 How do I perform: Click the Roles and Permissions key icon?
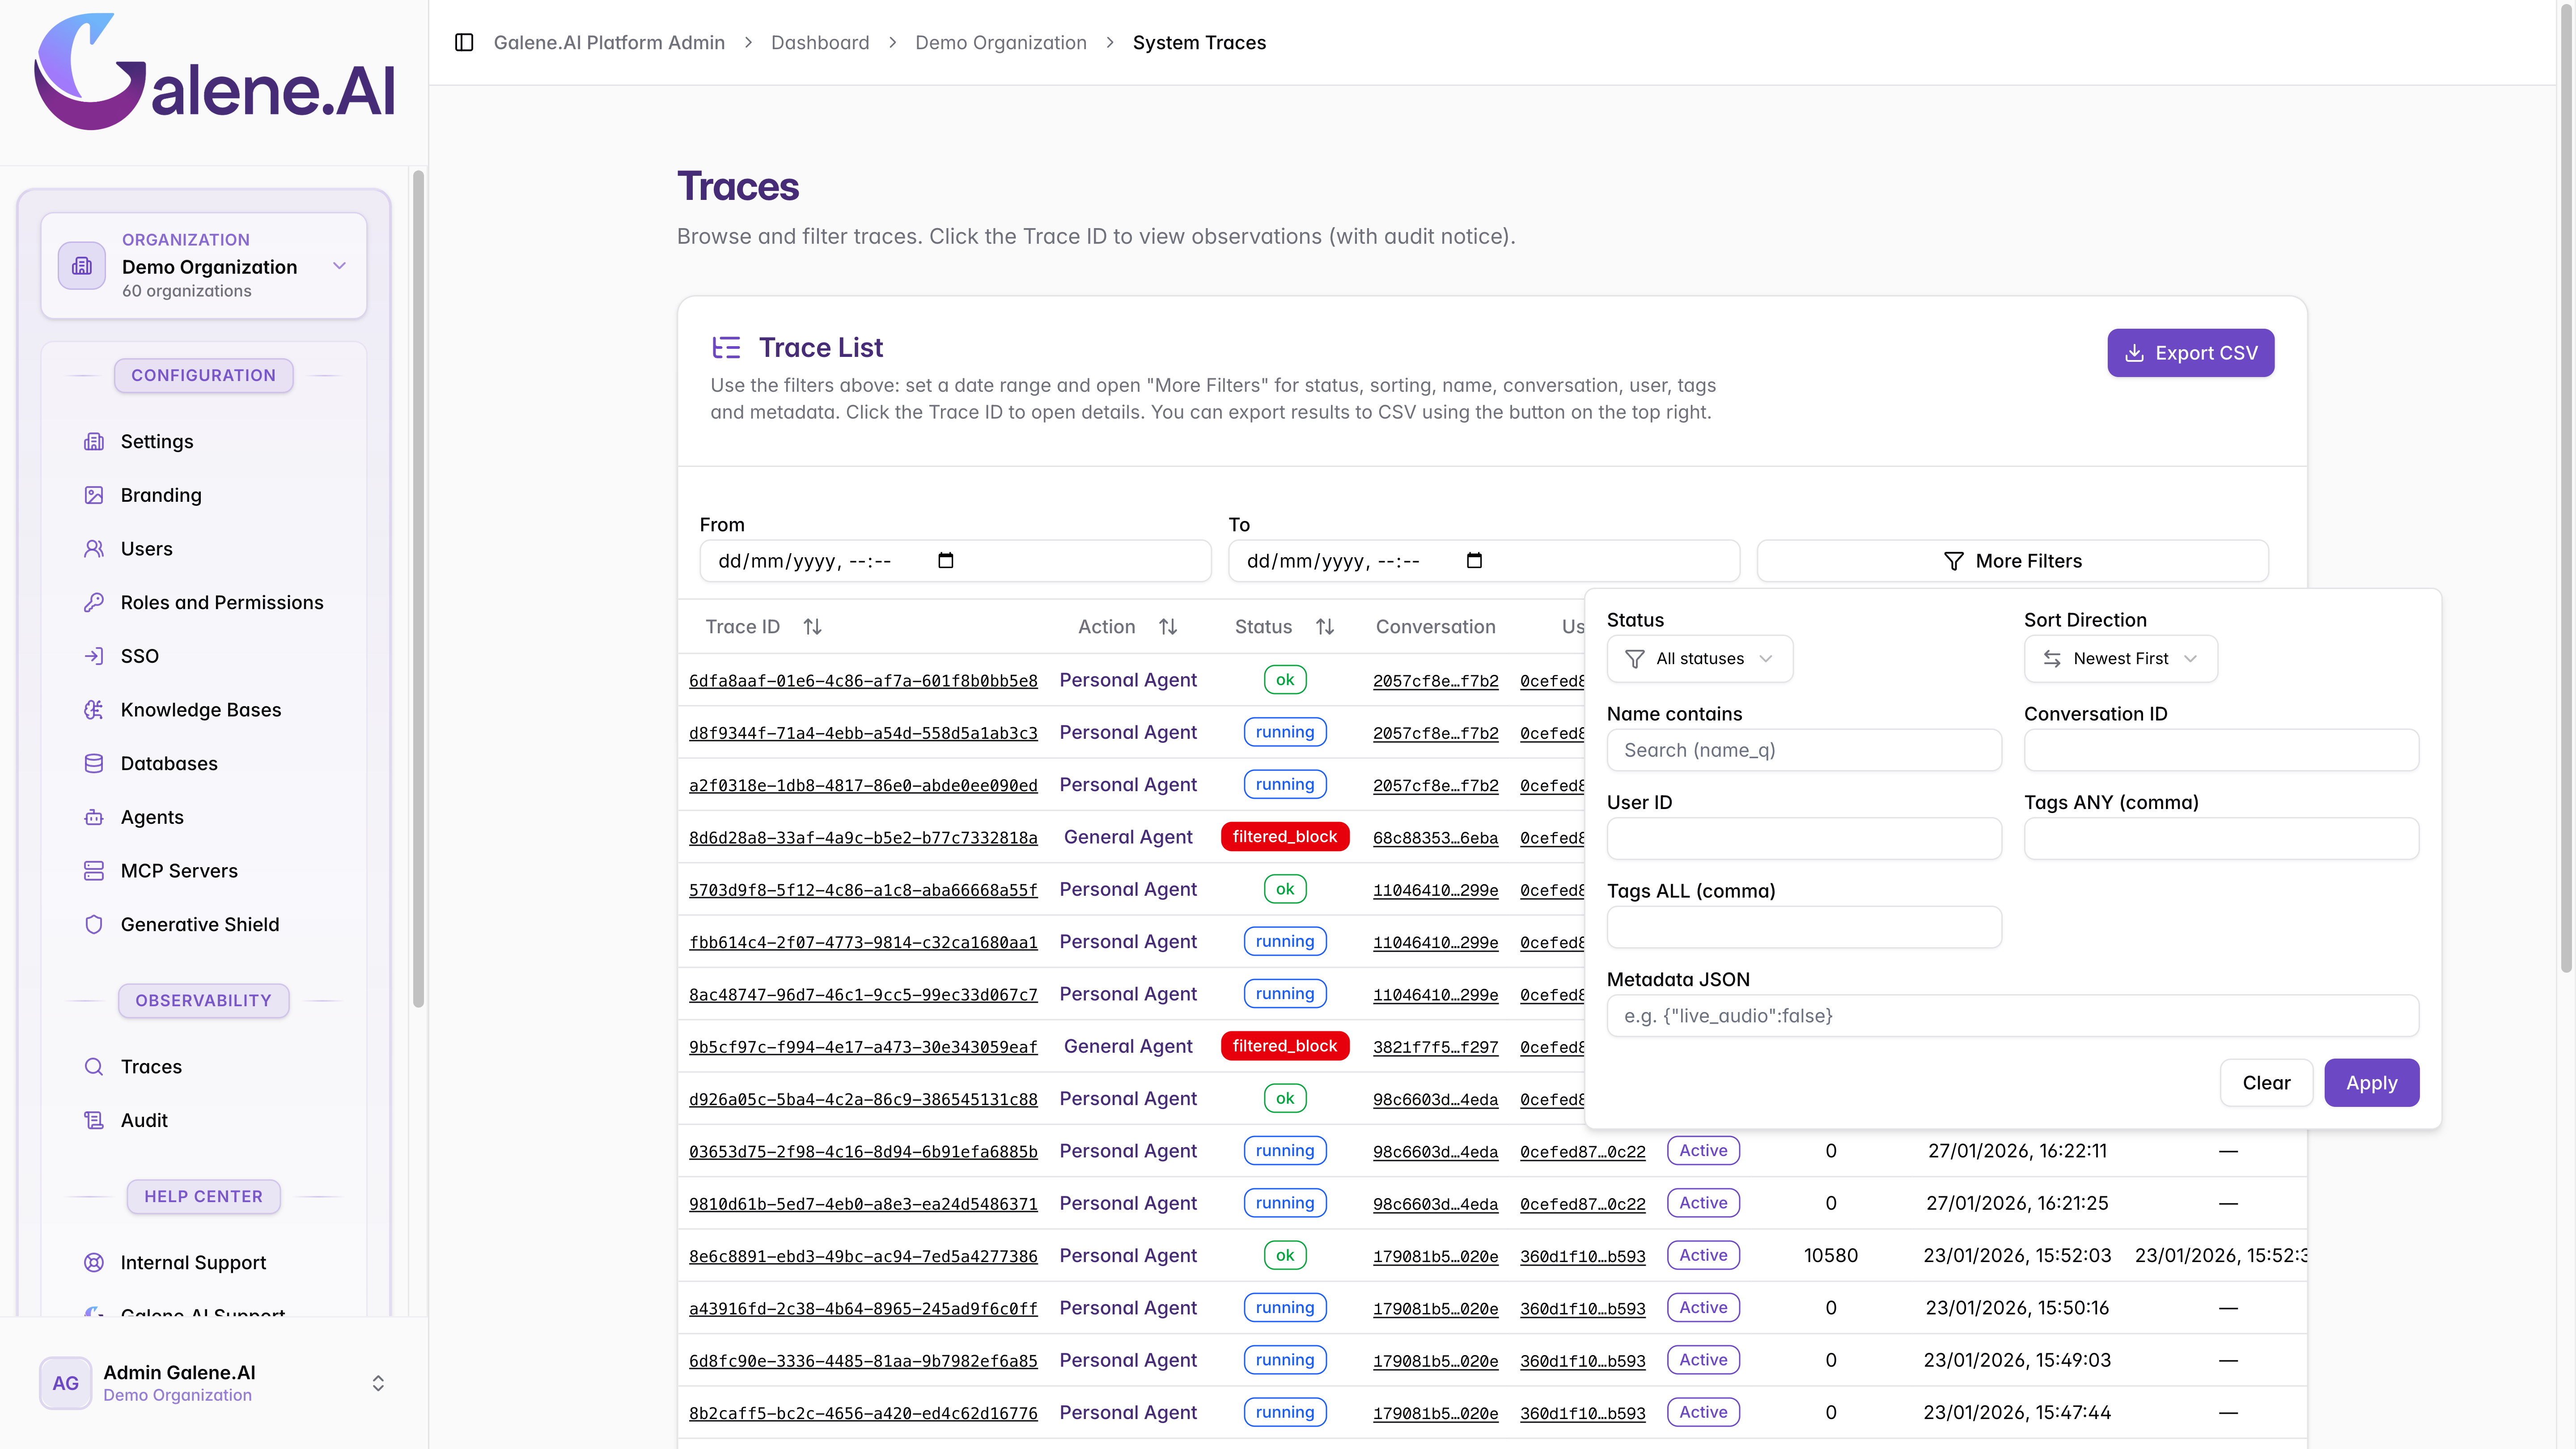94,602
